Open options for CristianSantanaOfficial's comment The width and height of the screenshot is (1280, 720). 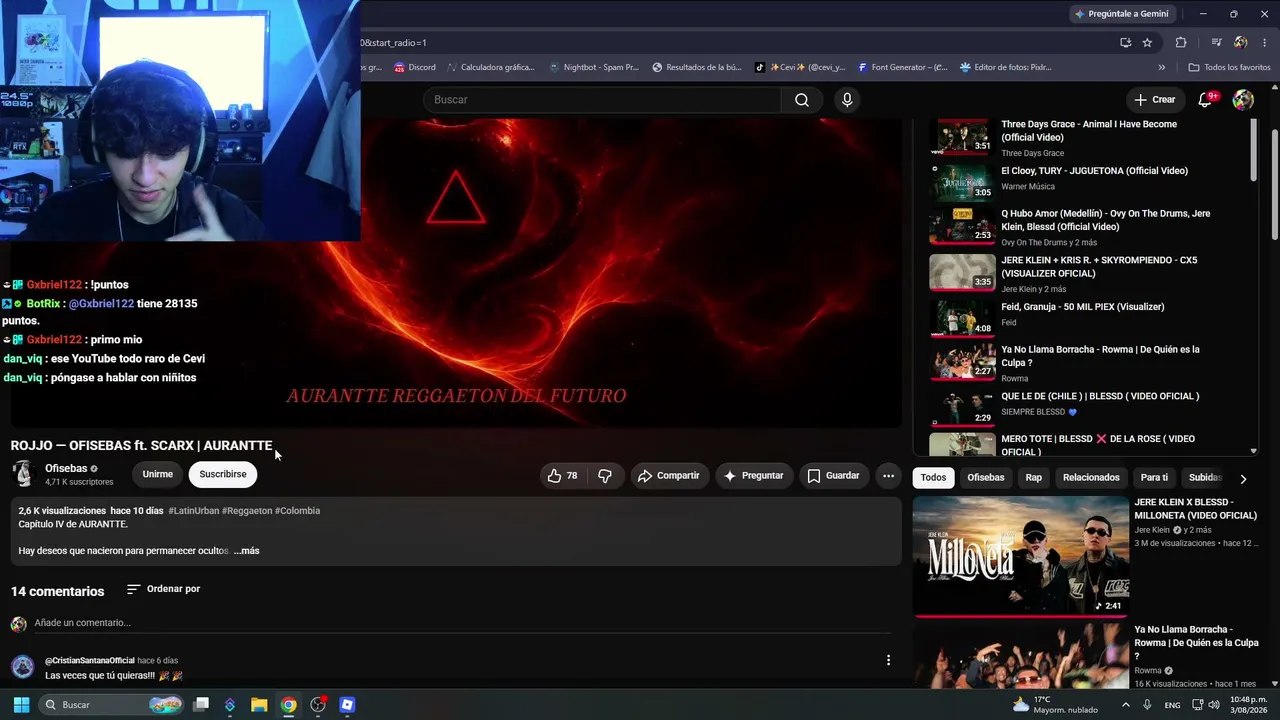tap(888, 660)
